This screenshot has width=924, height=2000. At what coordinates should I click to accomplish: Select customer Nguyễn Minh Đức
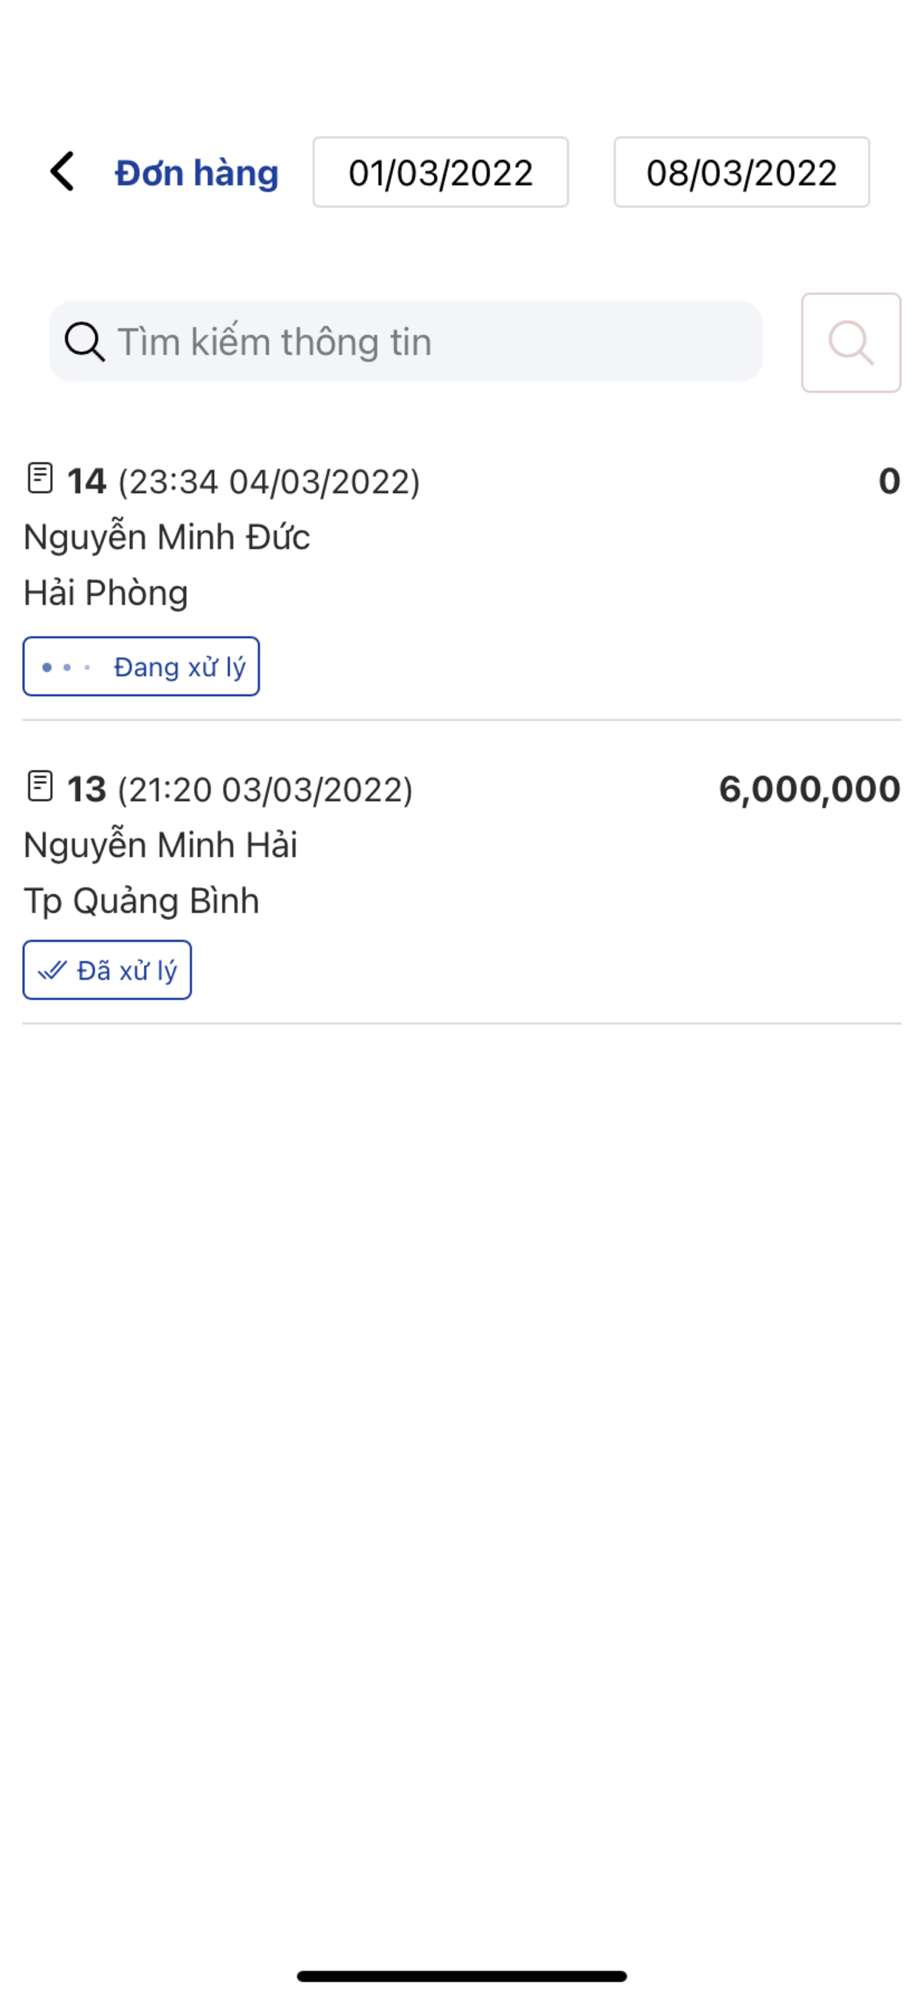pyautogui.click(x=167, y=537)
